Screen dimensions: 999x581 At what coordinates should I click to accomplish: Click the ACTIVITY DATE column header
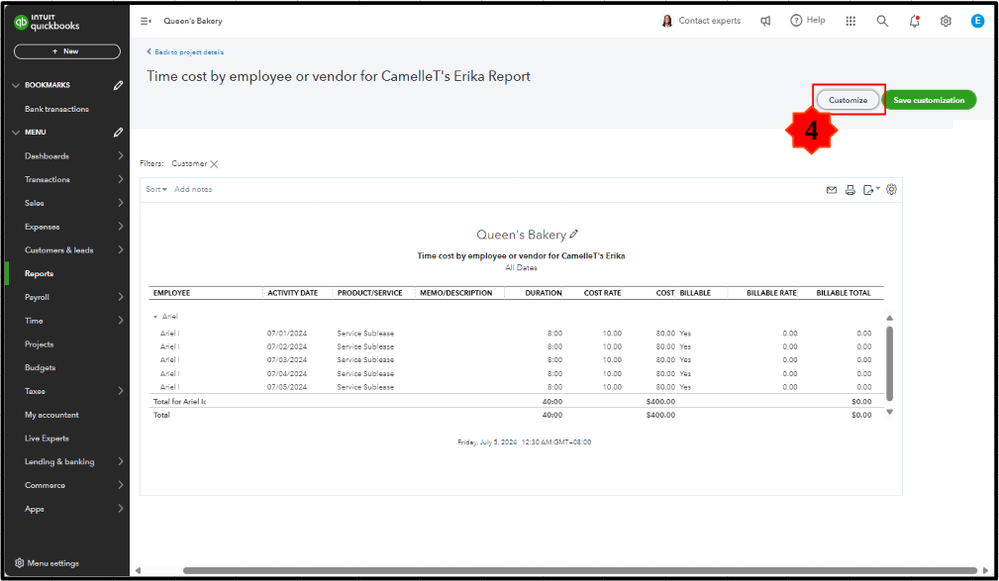pyautogui.click(x=292, y=293)
